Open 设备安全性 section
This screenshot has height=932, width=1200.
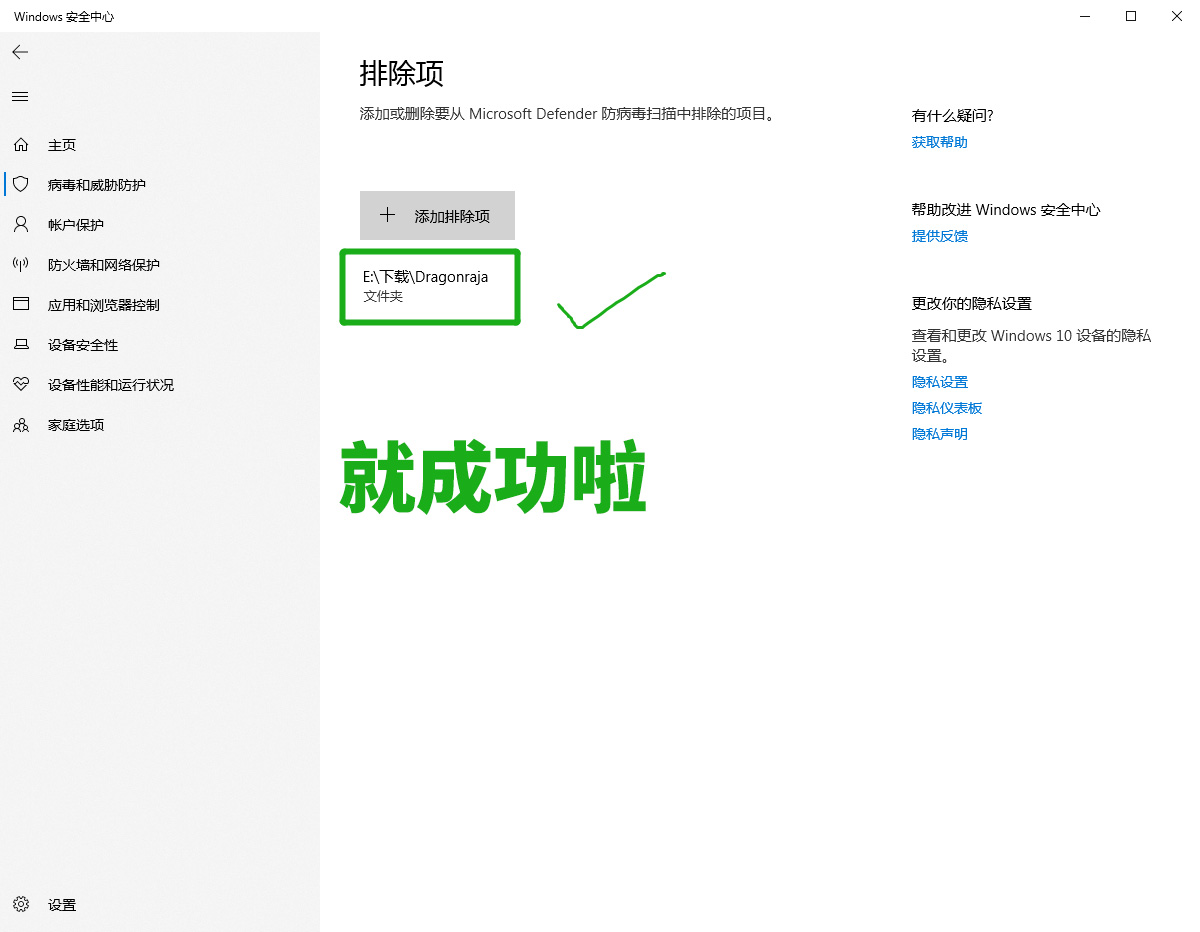tap(160, 345)
